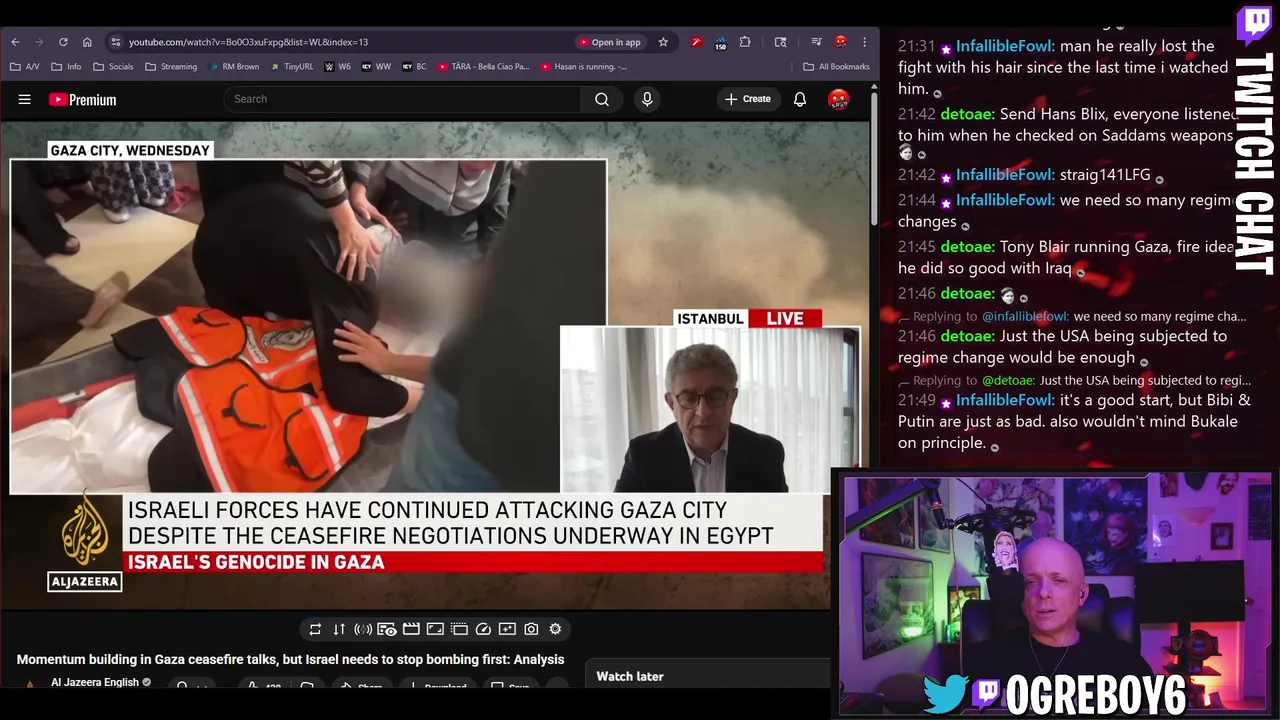This screenshot has height=720, width=1280.
Task: Open the Info bookmarks folder
Action: point(66,67)
